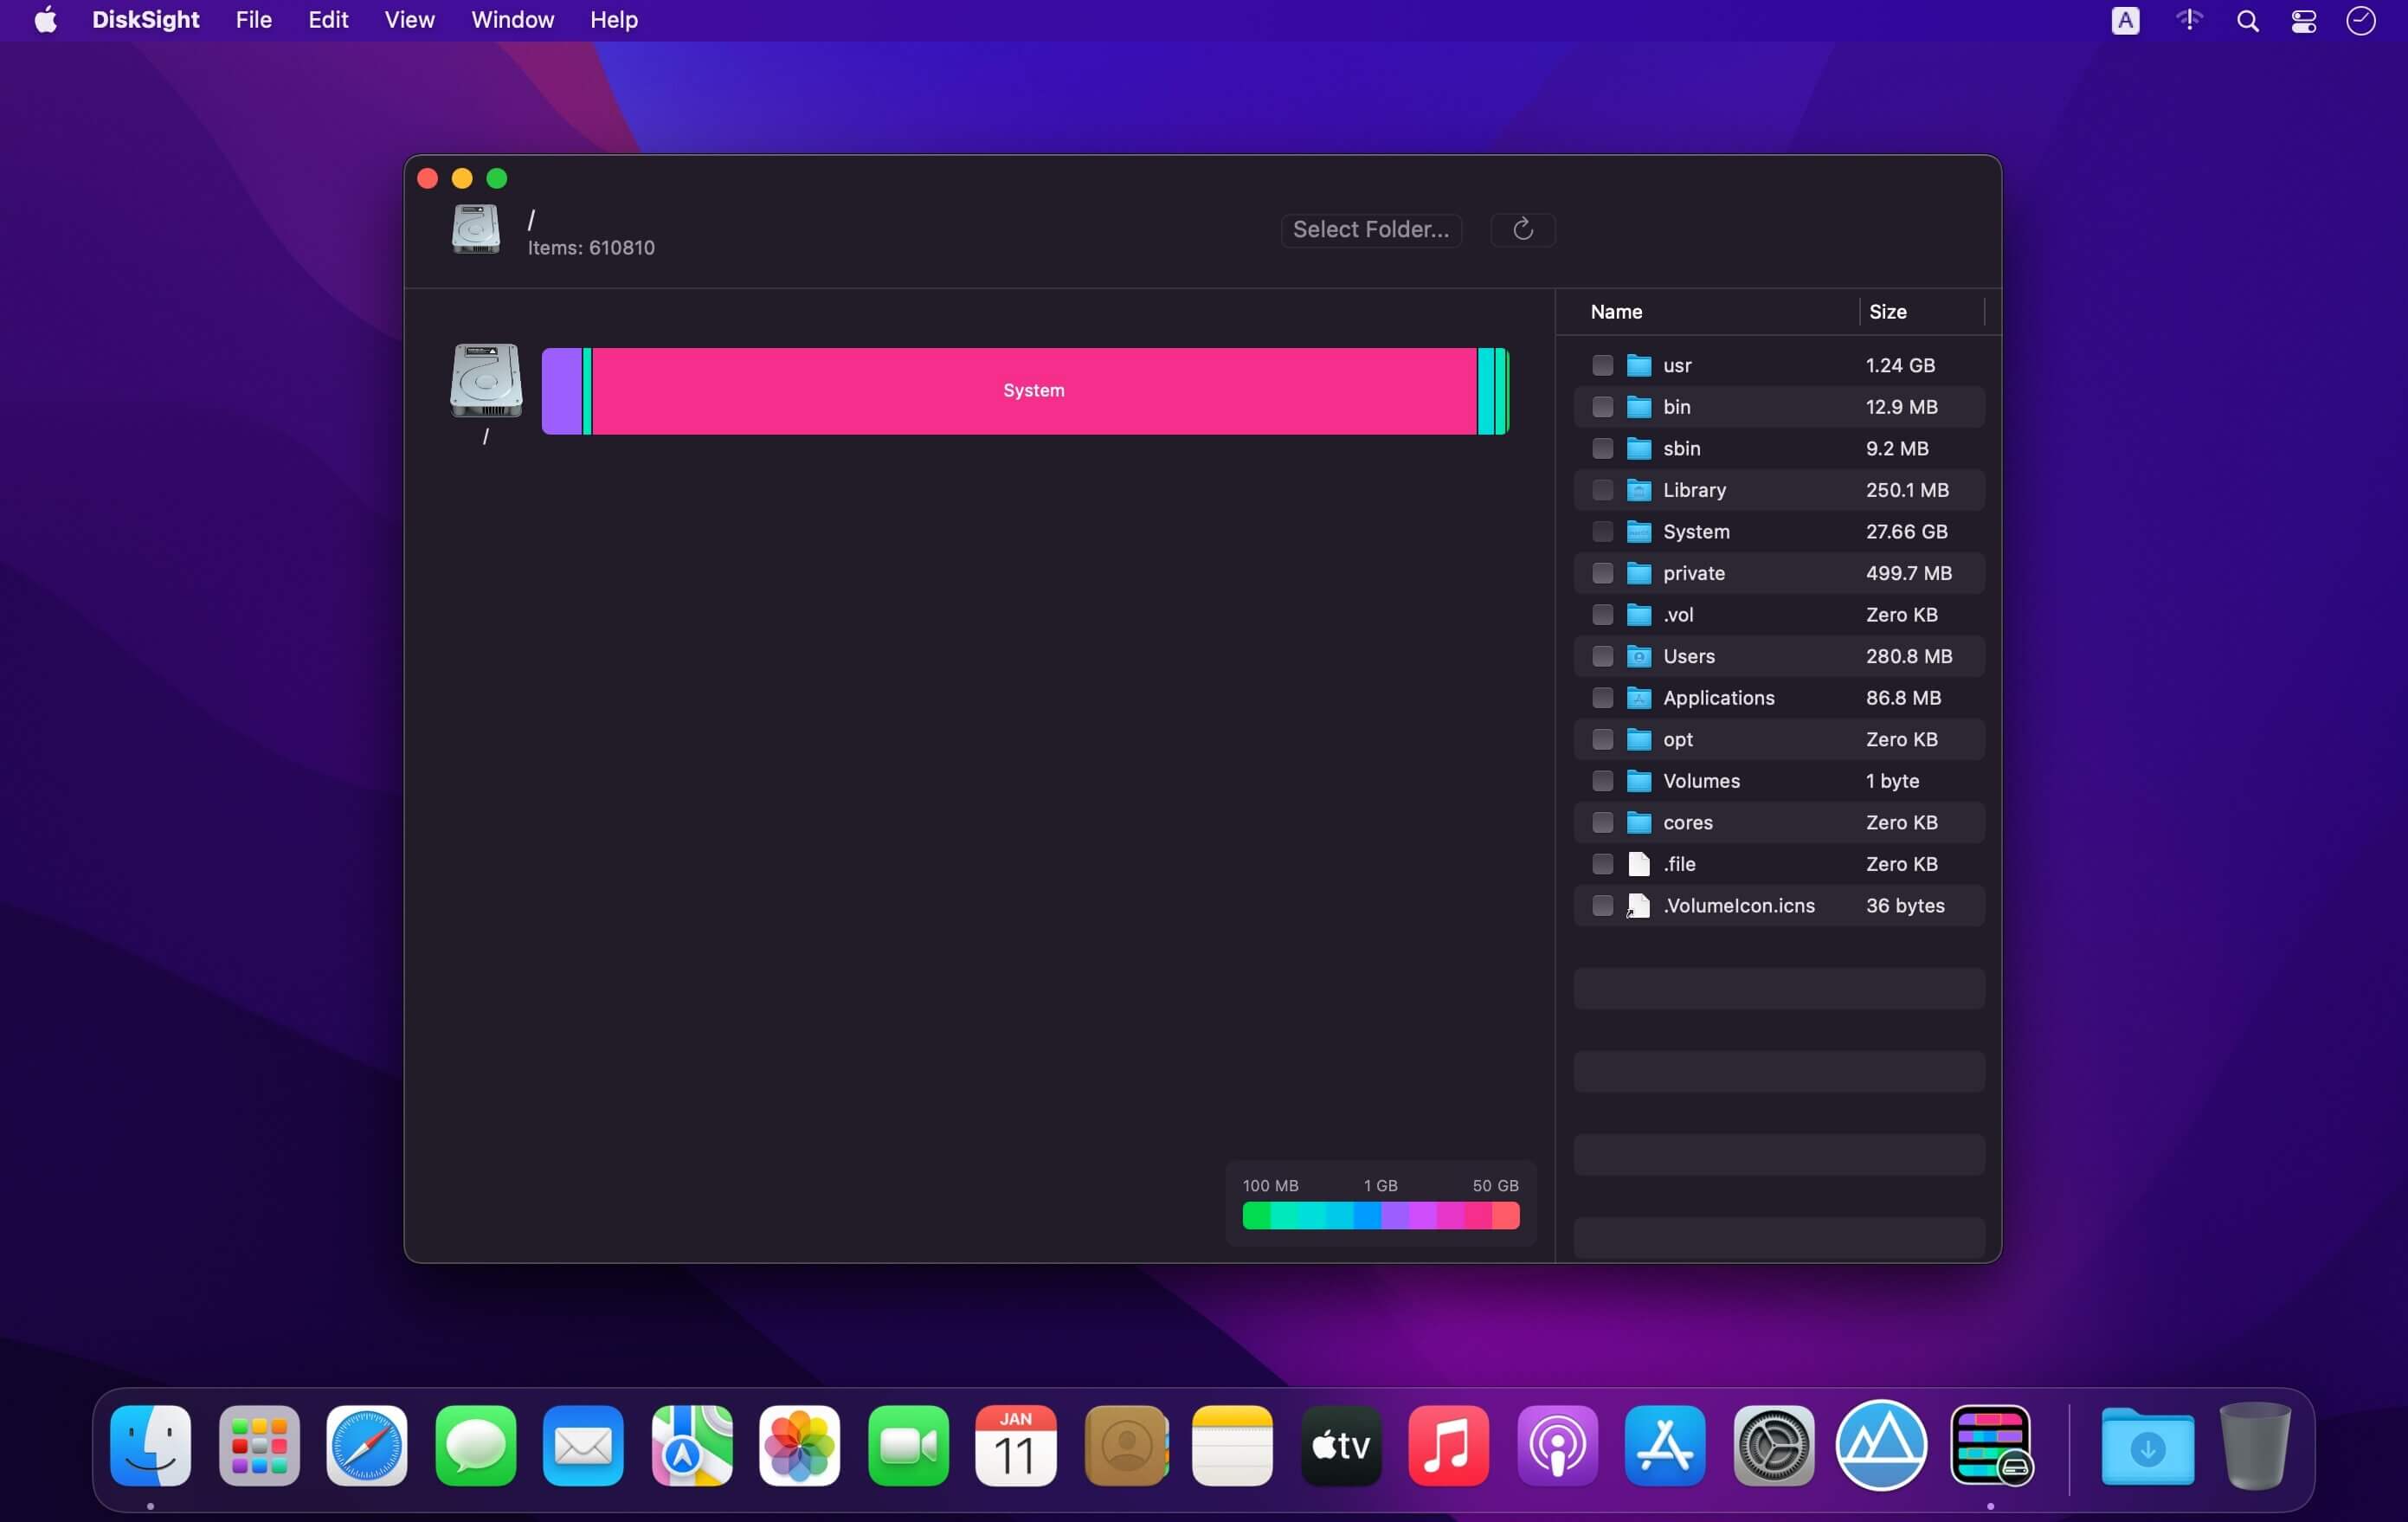
Task: Tick the checkbox for System folder
Action: [1602, 532]
